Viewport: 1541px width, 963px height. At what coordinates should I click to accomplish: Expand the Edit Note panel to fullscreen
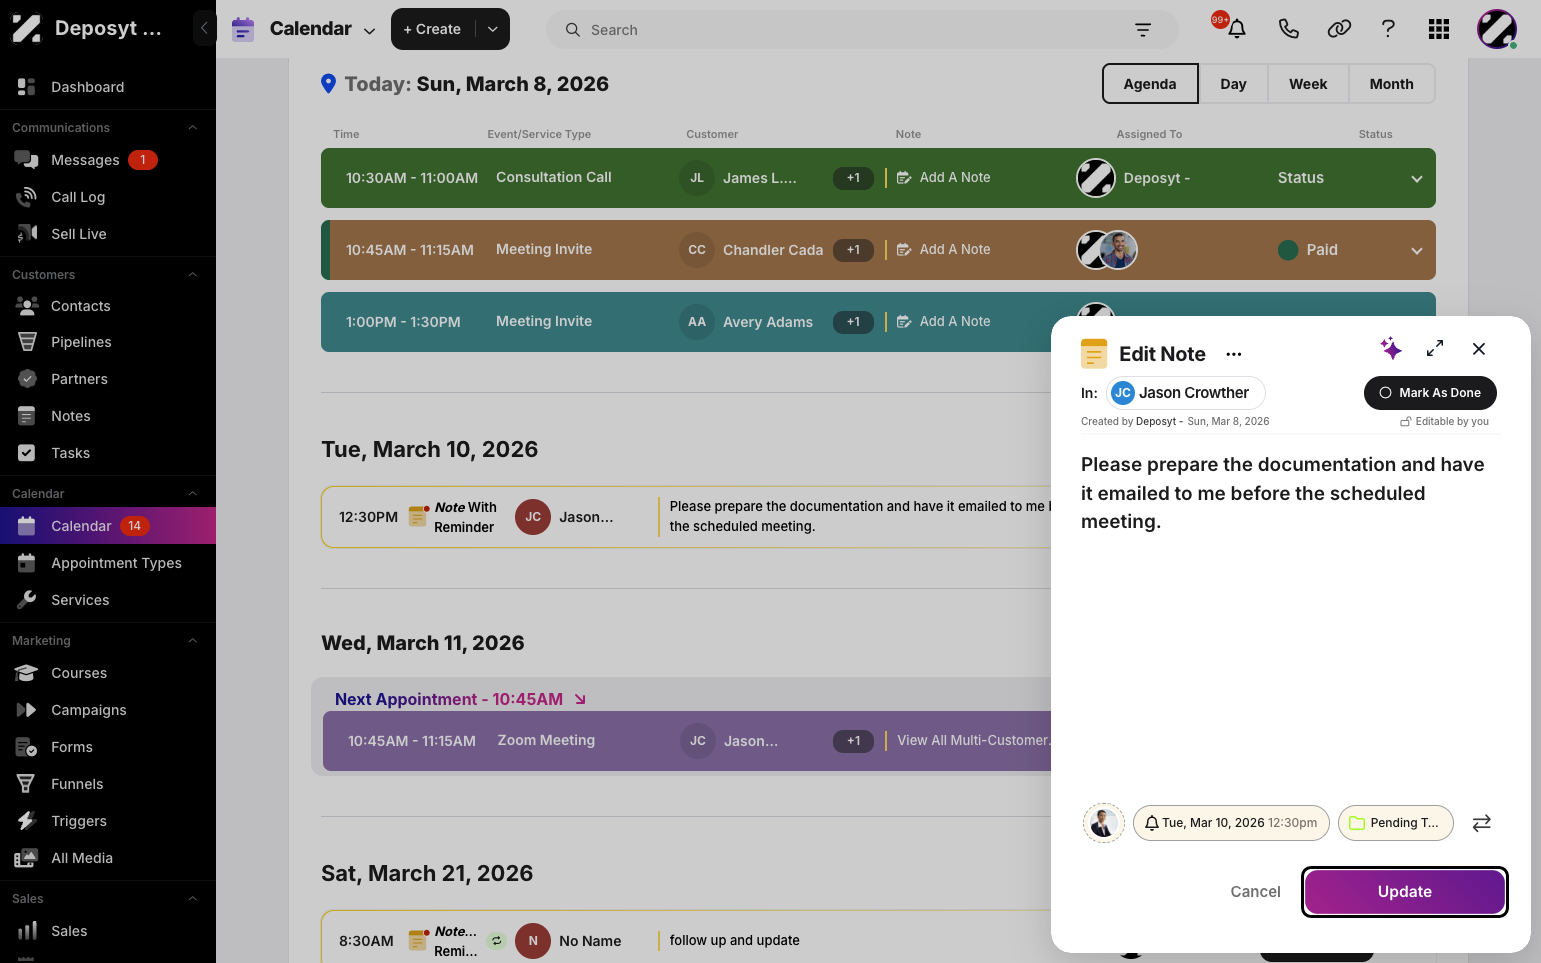[1435, 348]
